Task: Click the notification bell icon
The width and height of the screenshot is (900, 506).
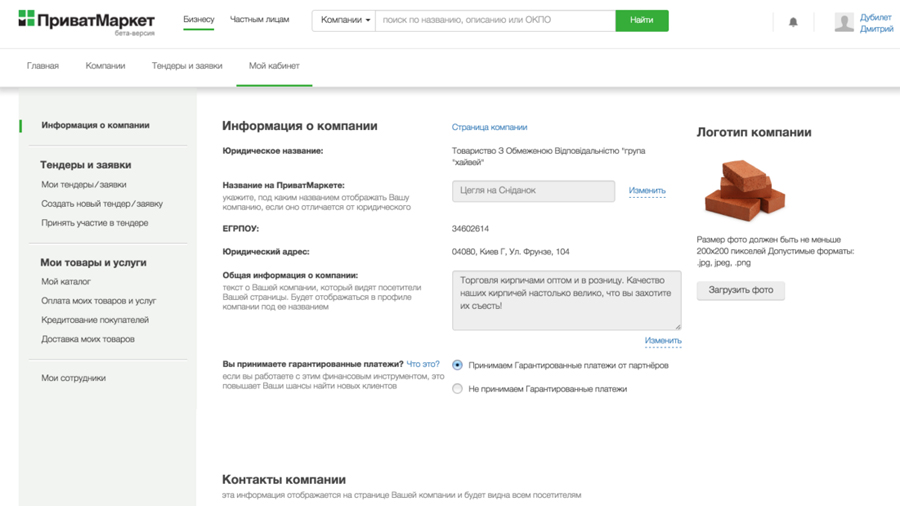Action: click(793, 21)
